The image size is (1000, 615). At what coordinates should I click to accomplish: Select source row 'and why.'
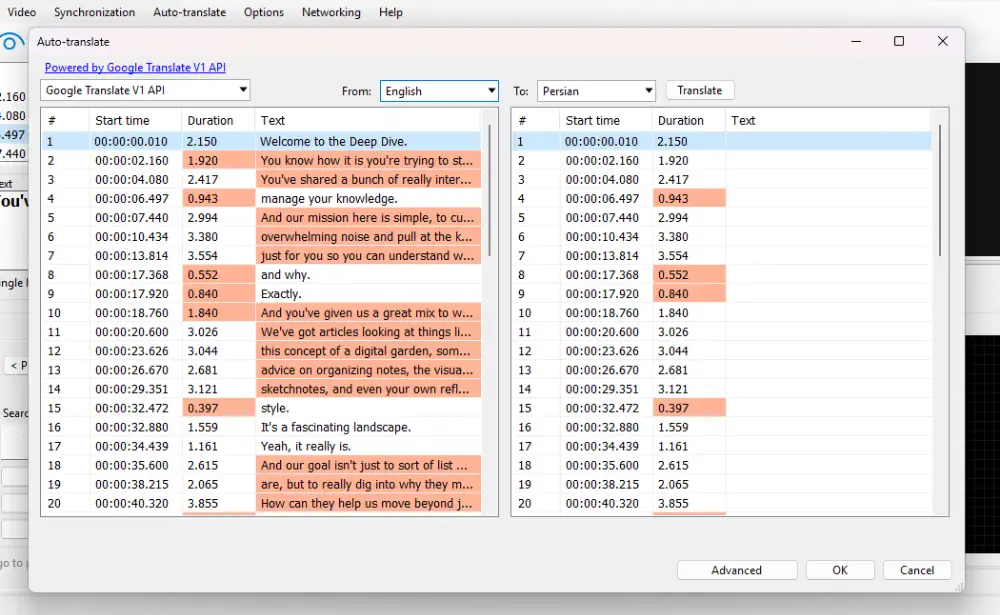click(261, 275)
